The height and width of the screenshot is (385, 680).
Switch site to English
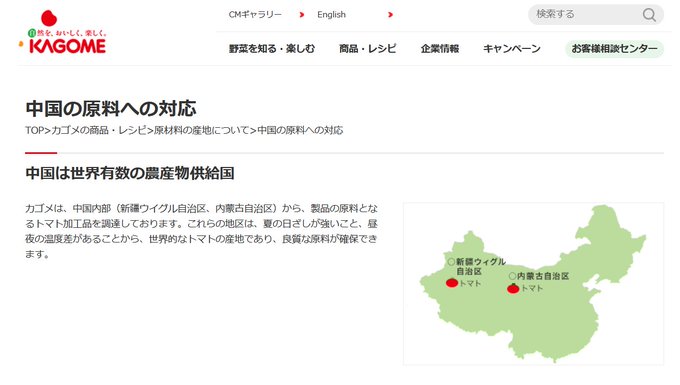point(331,15)
